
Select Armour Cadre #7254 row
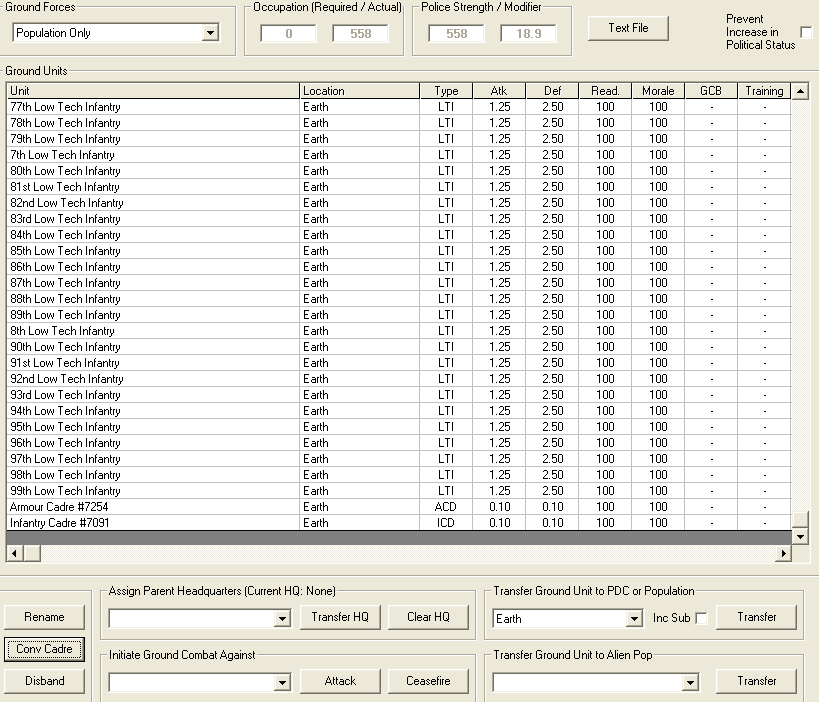pyautogui.click(x=399, y=507)
